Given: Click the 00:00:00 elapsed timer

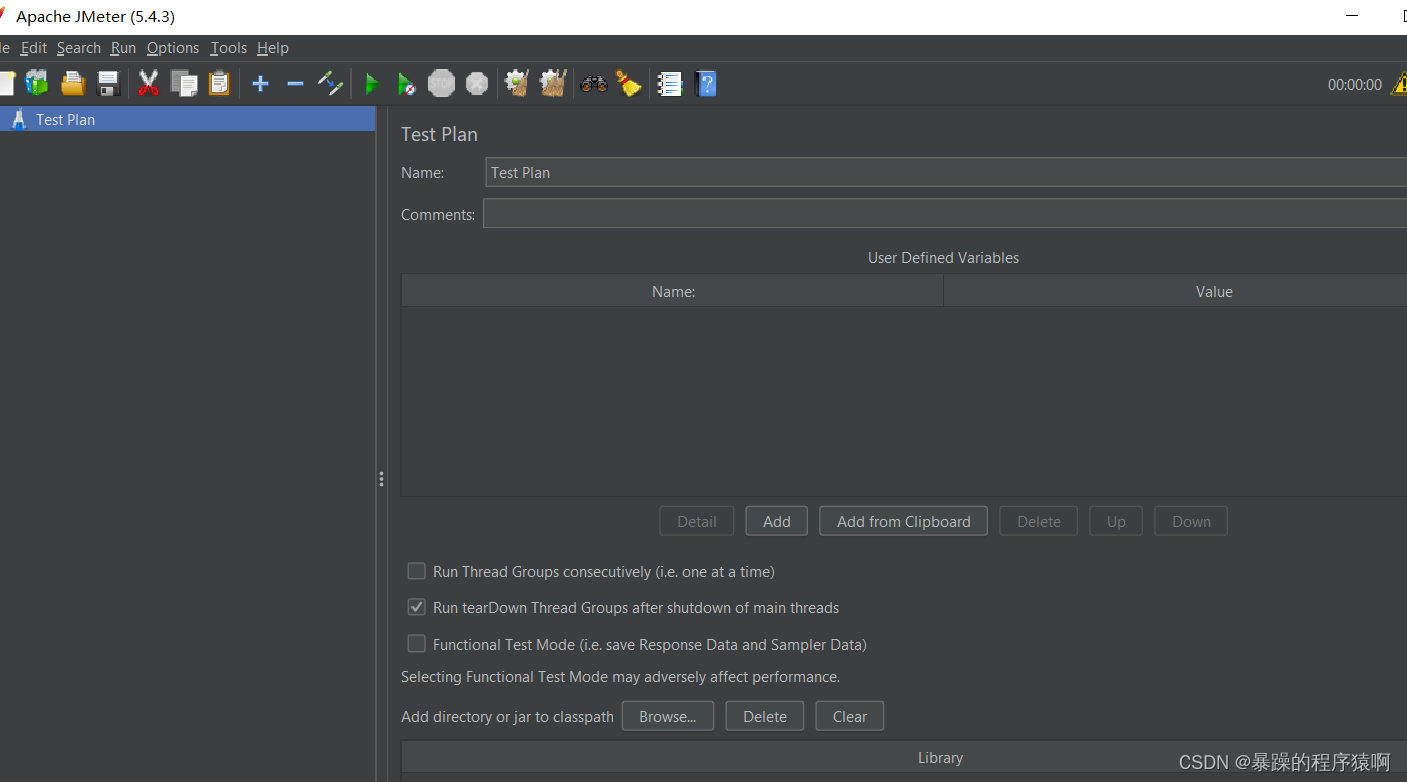Looking at the screenshot, I should [x=1355, y=85].
